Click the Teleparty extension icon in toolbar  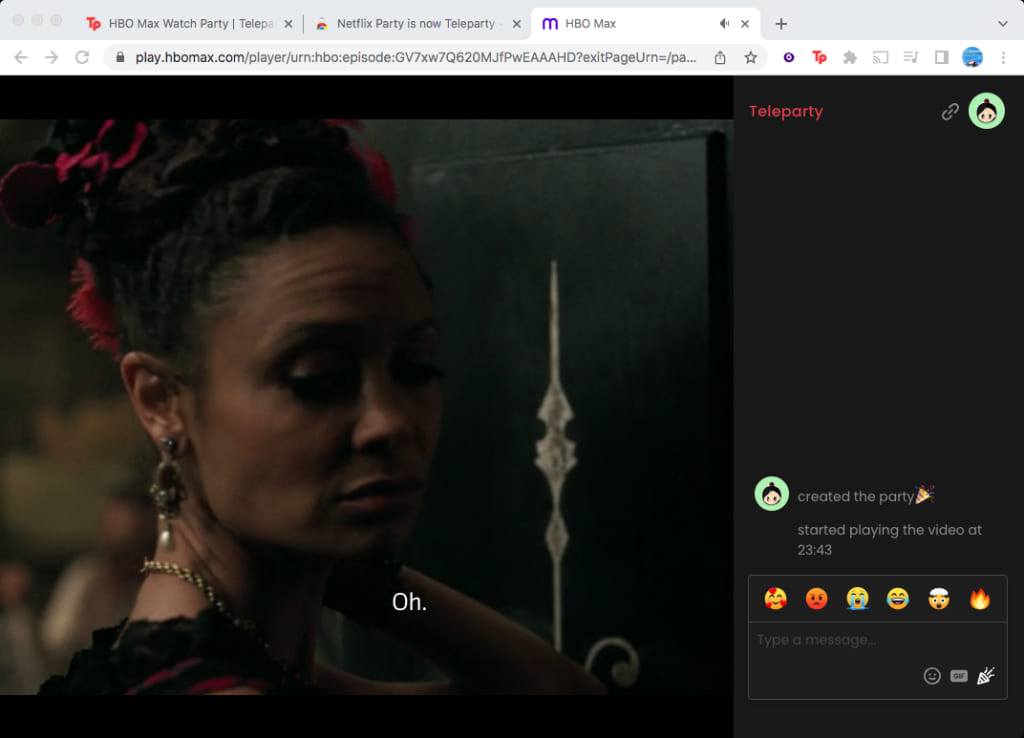click(x=819, y=58)
